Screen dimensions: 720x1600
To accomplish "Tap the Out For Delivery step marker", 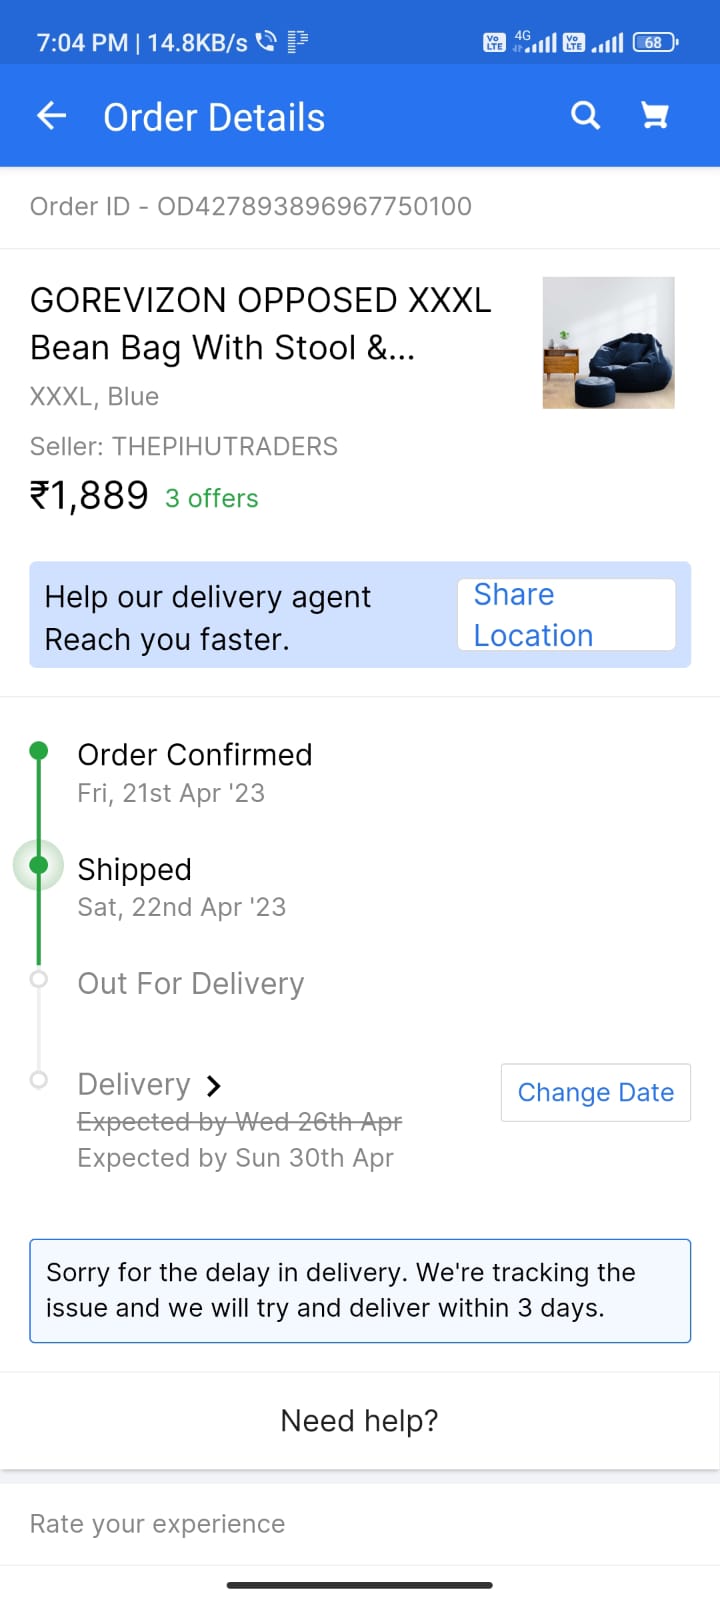I will tap(39, 980).
